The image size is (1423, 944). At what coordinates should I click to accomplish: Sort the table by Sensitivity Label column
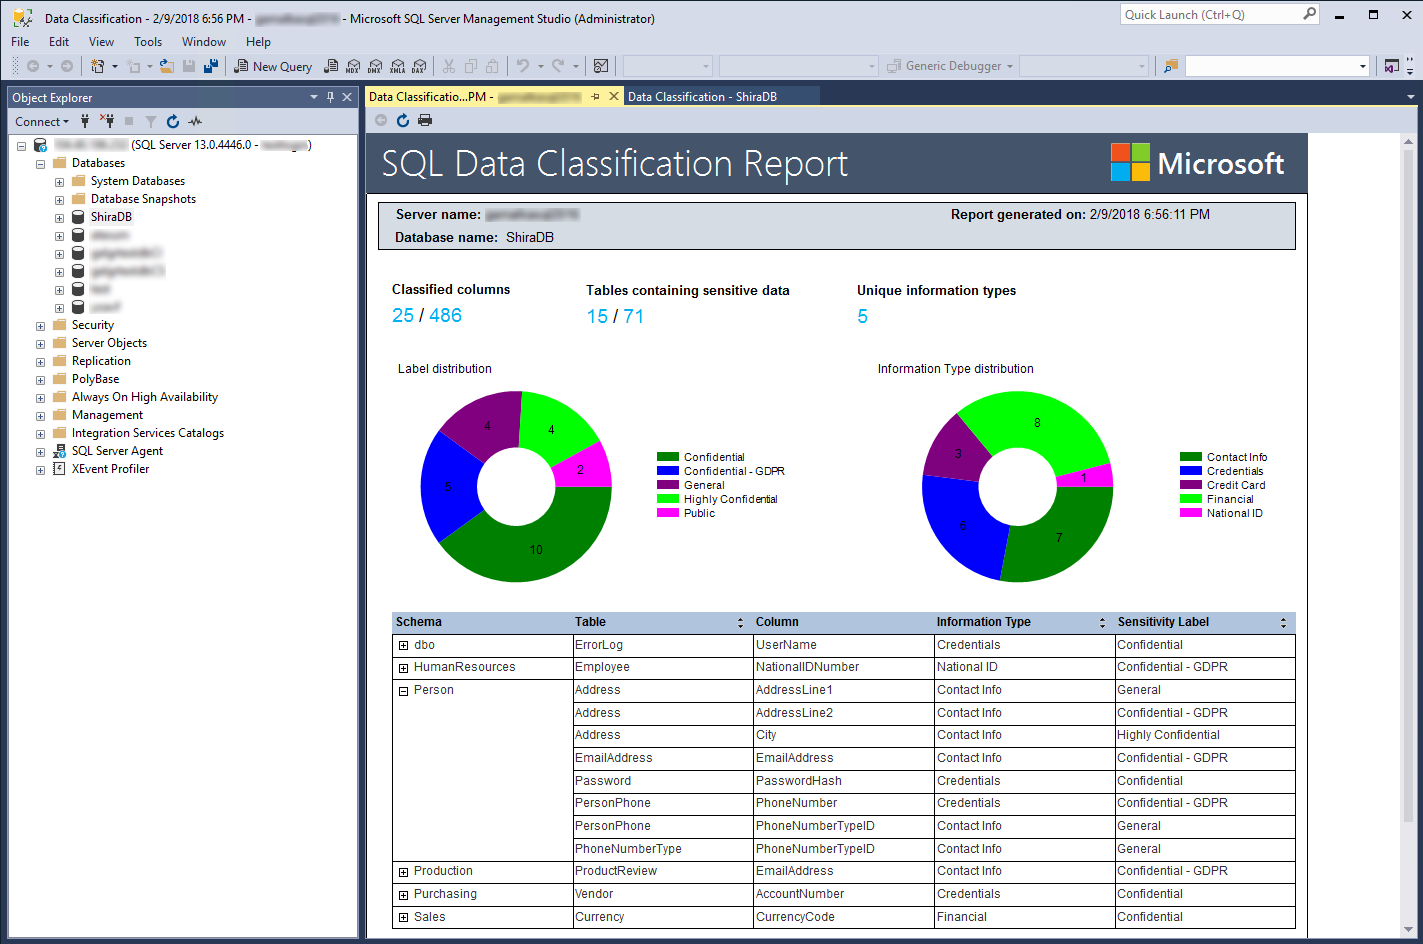(x=1283, y=623)
